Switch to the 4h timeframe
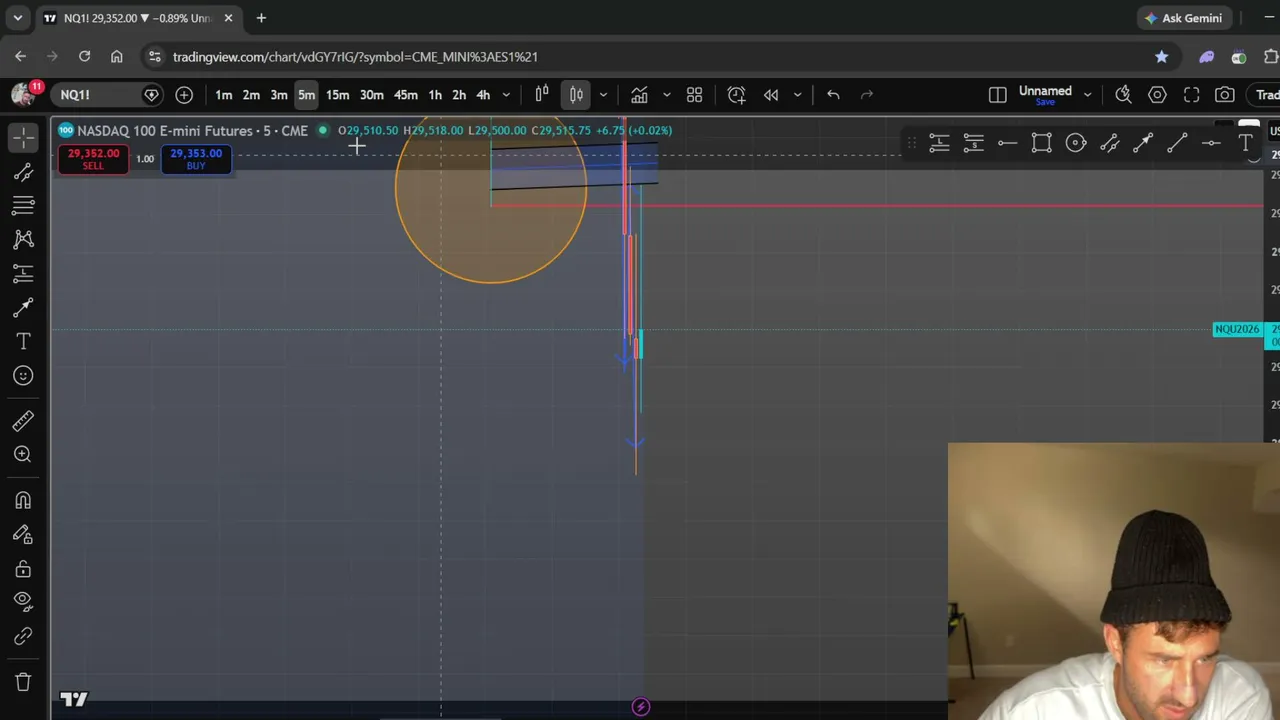The height and width of the screenshot is (720, 1280). (x=483, y=95)
